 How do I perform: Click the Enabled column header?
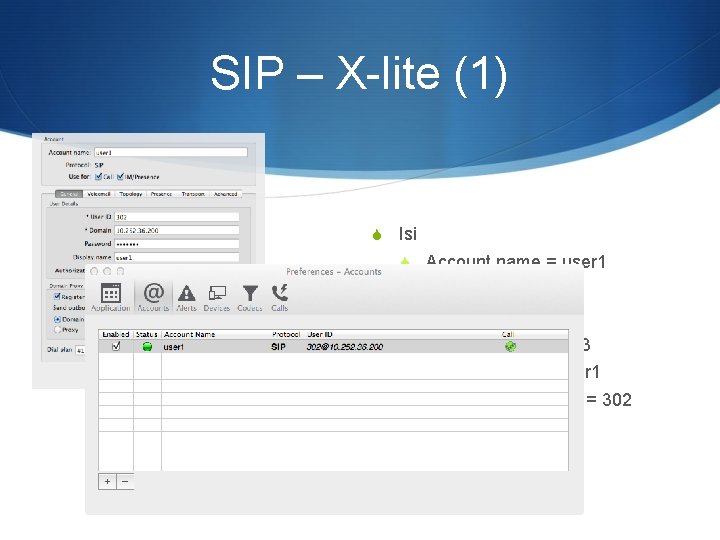(x=116, y=334)
